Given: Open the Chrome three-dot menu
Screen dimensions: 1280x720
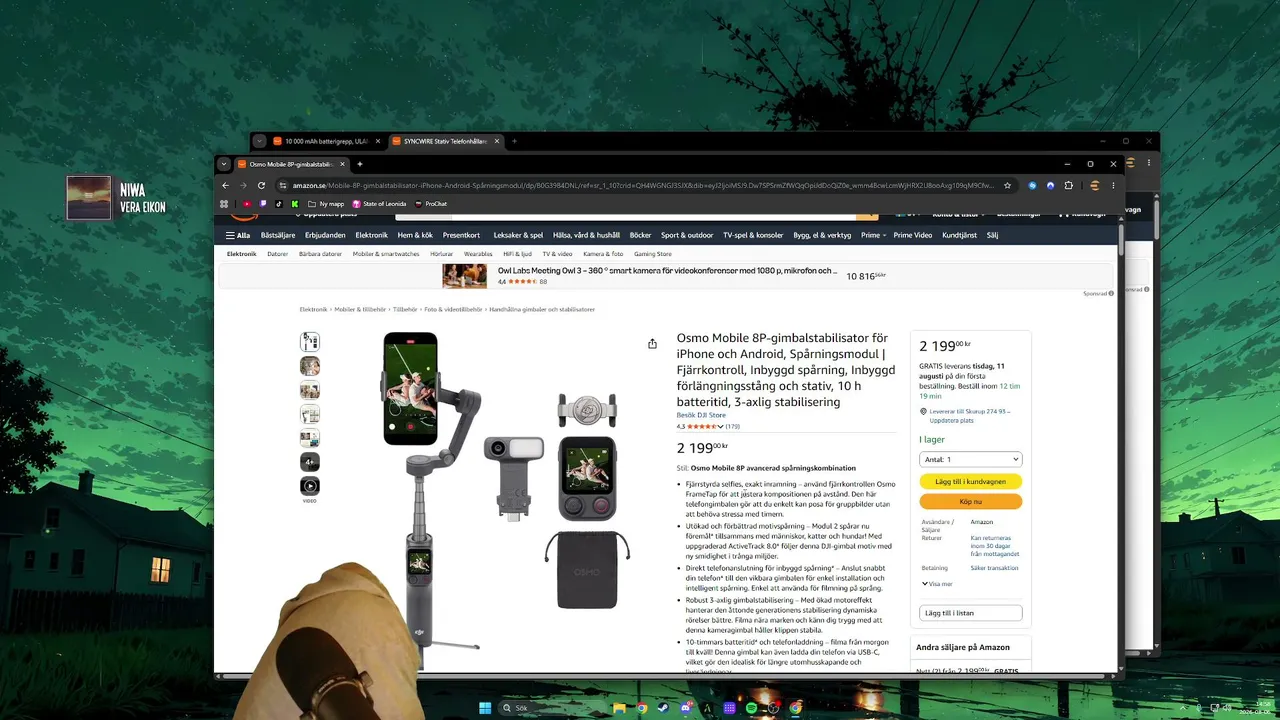Looking at the screenshot, I should point(1113,185).
